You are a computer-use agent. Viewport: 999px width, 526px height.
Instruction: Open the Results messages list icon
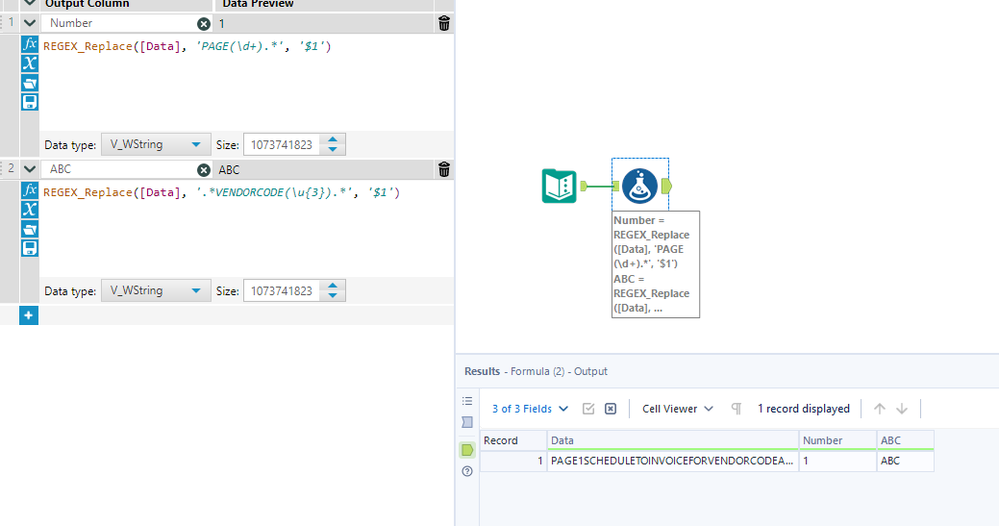pyautogui.click(x=467, y=401)
